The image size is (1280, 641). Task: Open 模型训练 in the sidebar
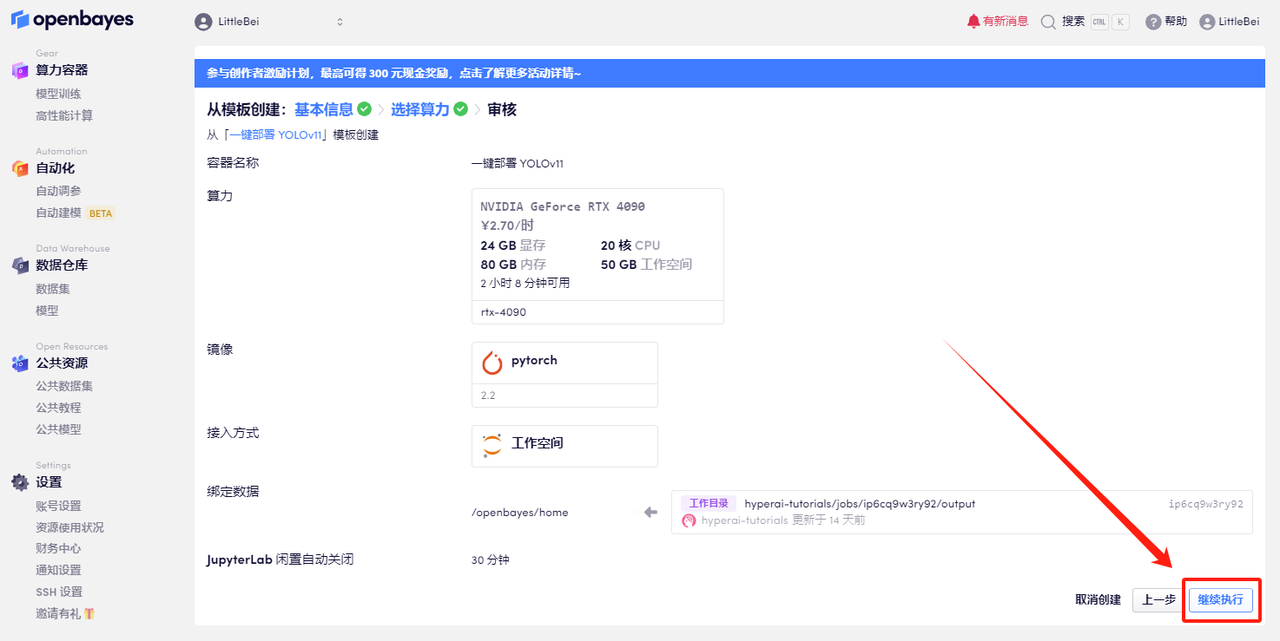[58, 94]
